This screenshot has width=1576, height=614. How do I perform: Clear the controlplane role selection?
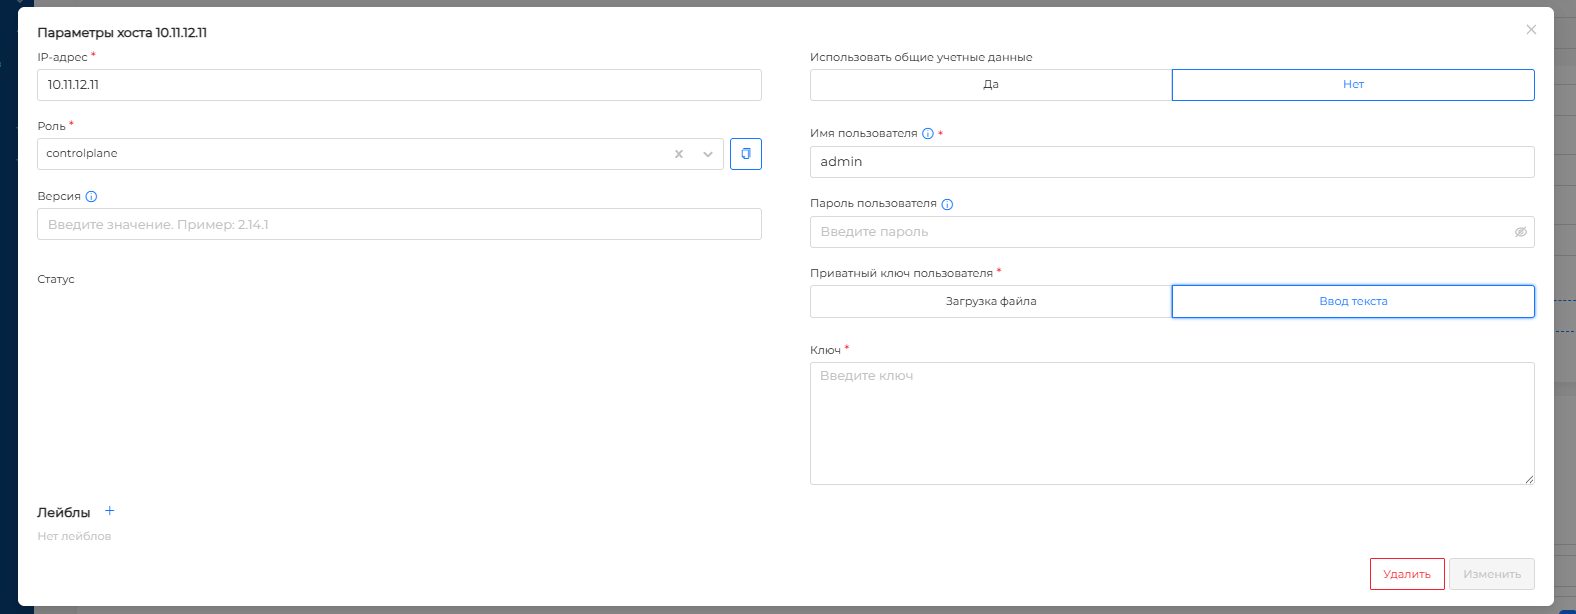[679, 154]
